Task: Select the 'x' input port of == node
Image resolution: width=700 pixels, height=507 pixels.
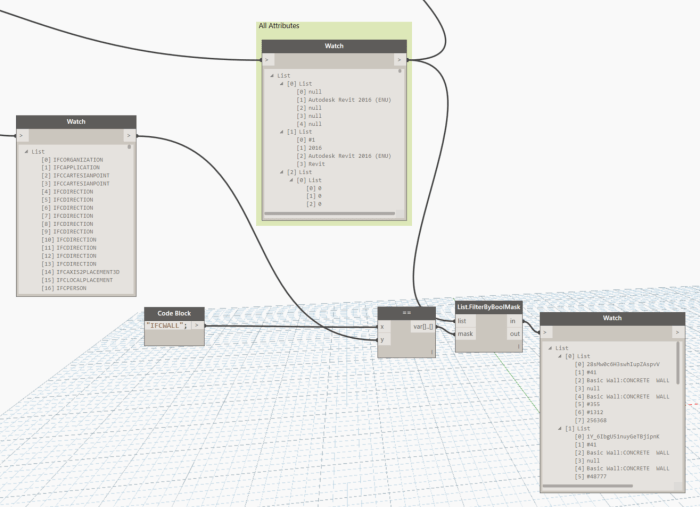Action: point(383,326)
